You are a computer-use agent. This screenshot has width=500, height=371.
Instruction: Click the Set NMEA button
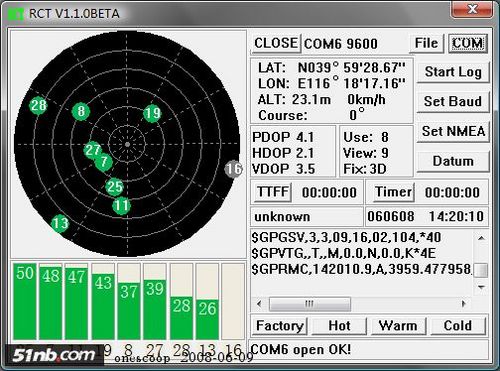[x=453, y=131]
